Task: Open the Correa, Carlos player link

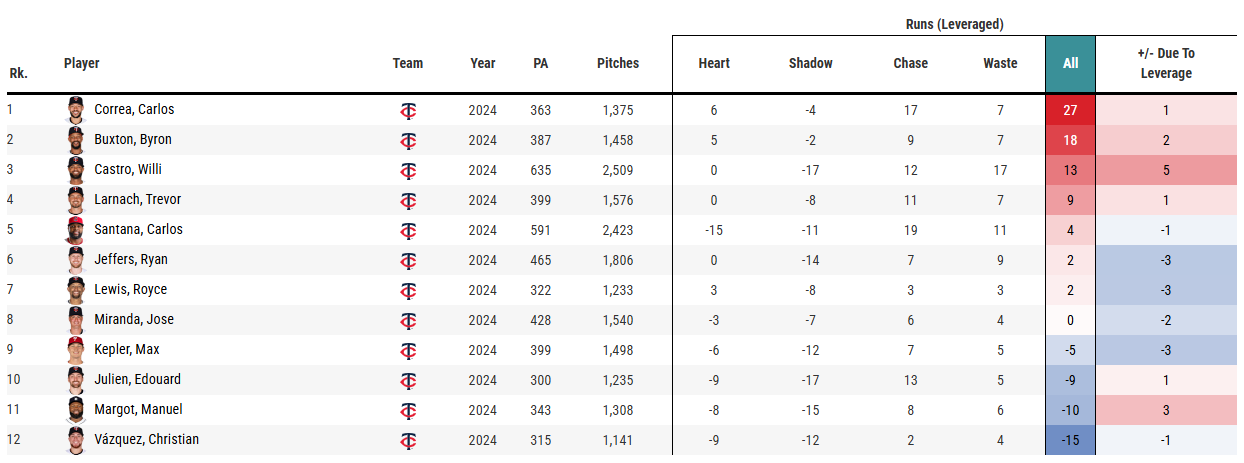Action: [x=134, y=110]
